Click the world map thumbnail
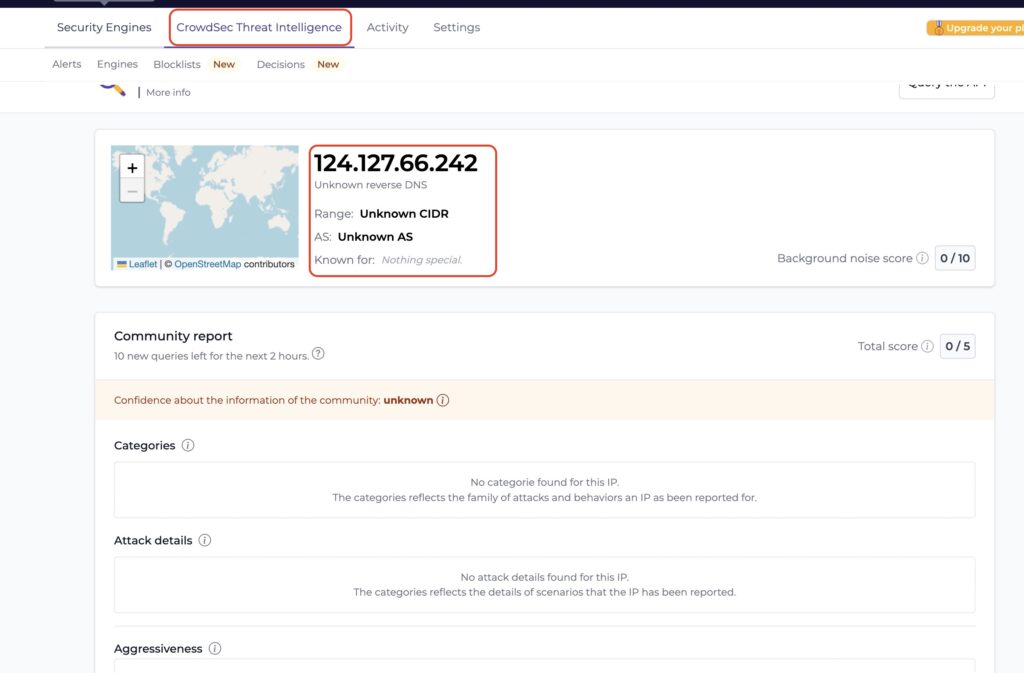This screenshot has width=1024, height=673. pos(204,208)
